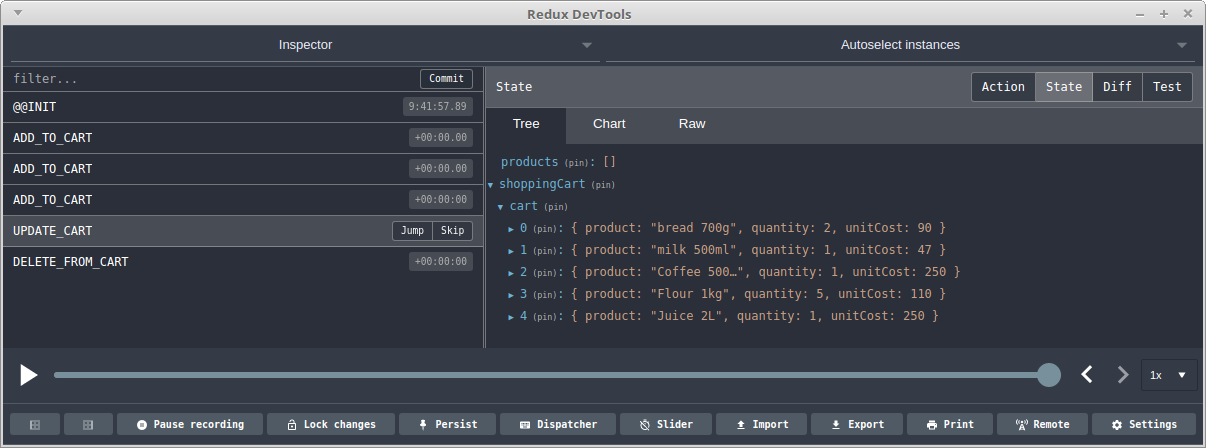The image size is (1206, 448).
Task: Open the 1x playback speed dropdown
Action: pyautogui.click(x=1169, y=375)
